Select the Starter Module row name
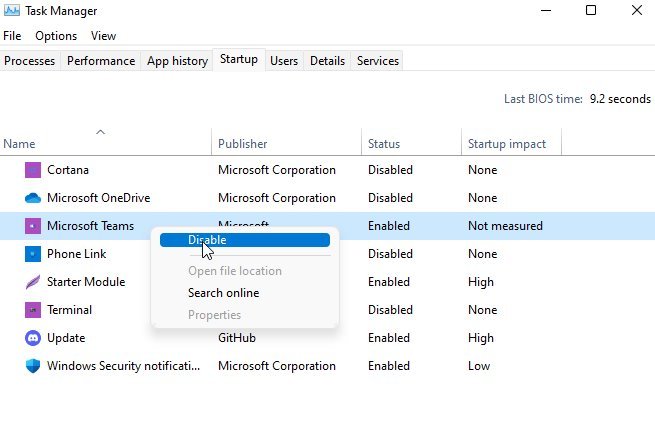The image size is (655, 438). click(86, 282)
